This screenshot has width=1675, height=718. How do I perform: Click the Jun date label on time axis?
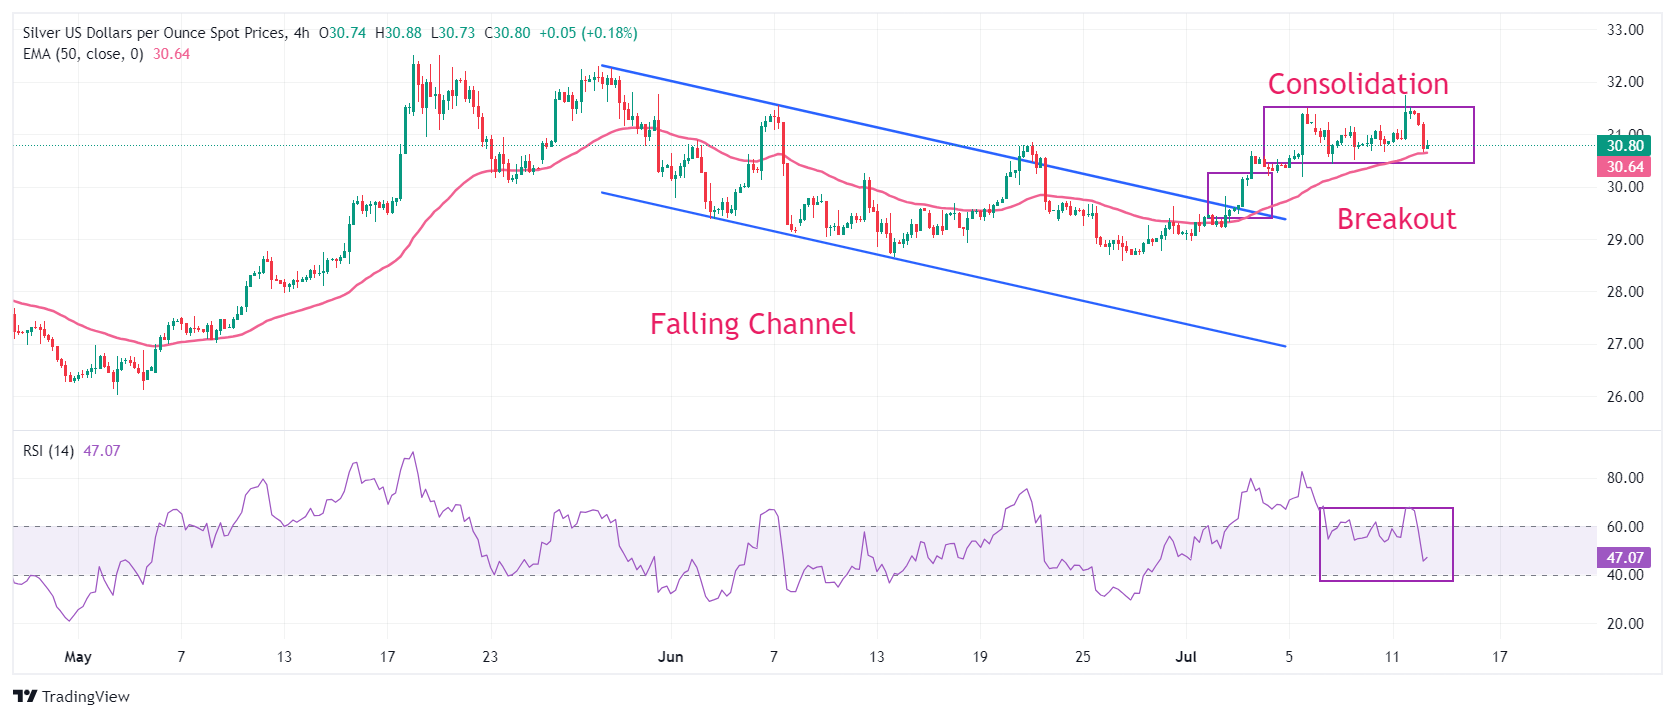point(671,657)
